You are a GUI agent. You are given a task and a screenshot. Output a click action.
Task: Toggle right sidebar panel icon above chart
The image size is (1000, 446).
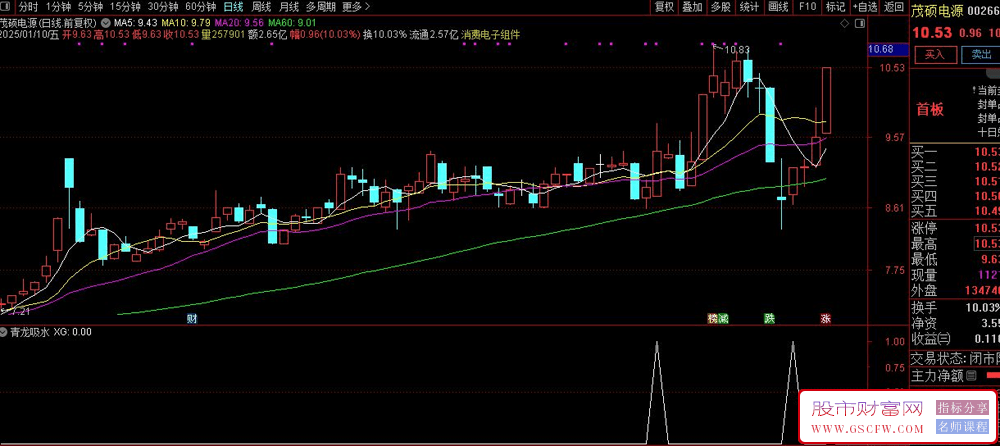coord(858,23)
